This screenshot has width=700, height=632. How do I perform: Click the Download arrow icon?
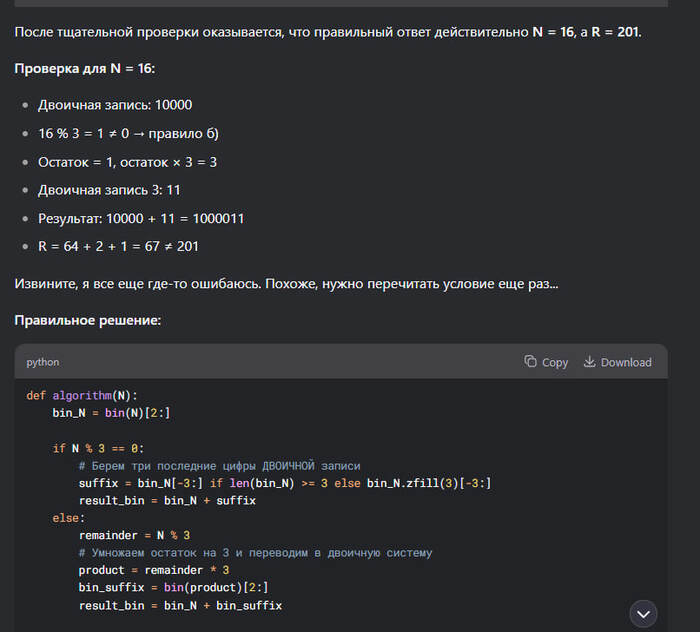(589, 362)
